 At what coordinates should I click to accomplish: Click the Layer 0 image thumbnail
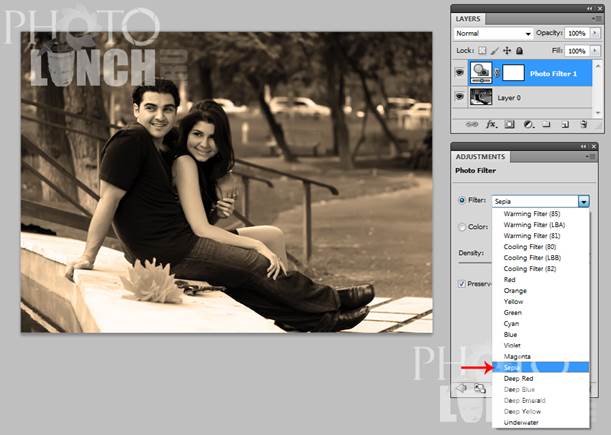click(481, 97)
